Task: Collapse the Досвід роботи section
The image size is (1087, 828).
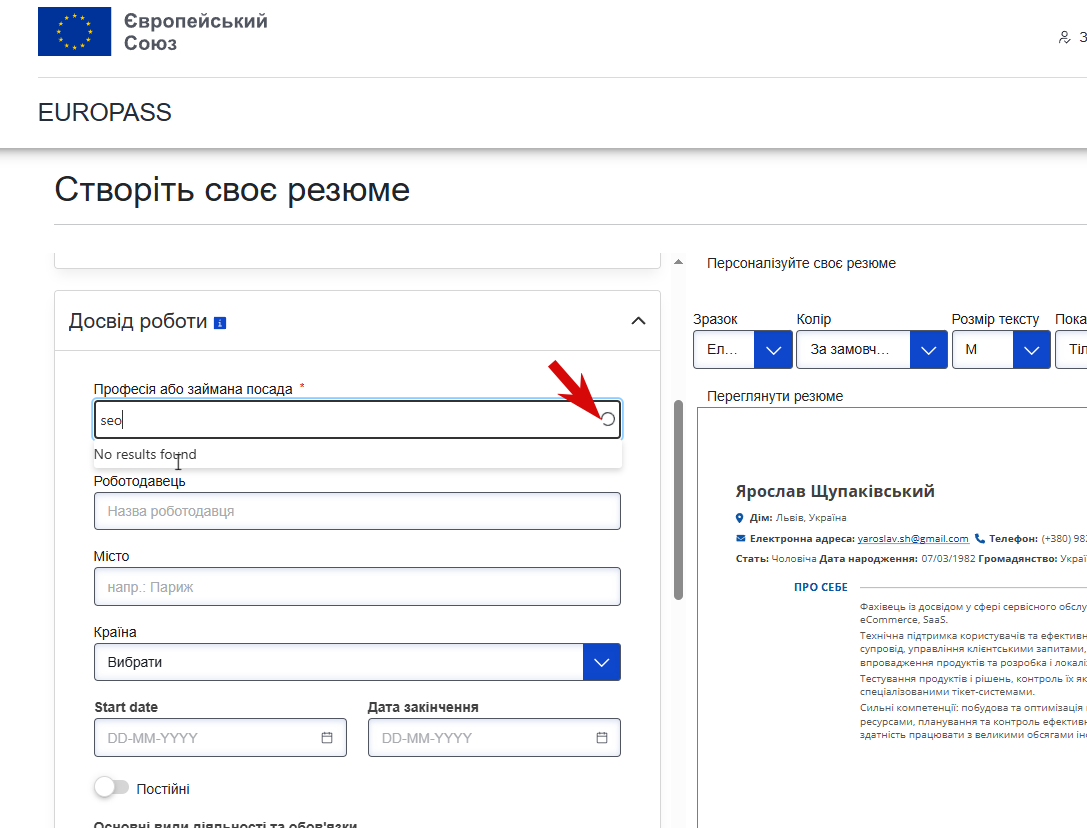Action: point(638,320)
